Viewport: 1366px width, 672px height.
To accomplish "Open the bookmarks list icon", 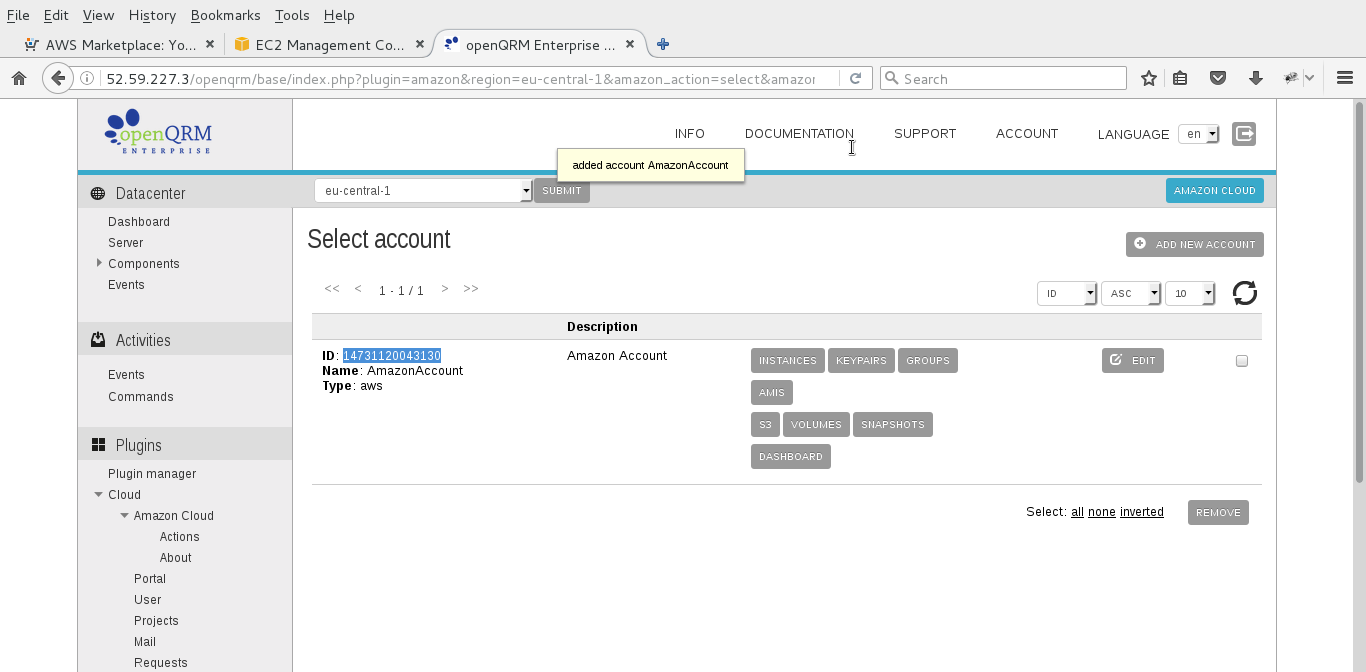I will 1180,78.
